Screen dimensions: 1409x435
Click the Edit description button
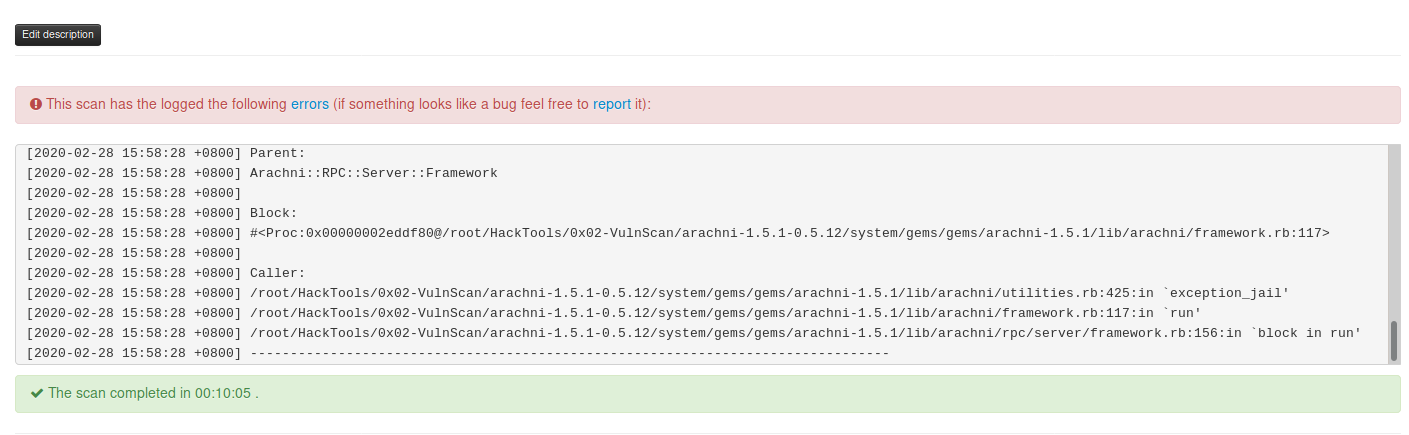pos(58,35)
